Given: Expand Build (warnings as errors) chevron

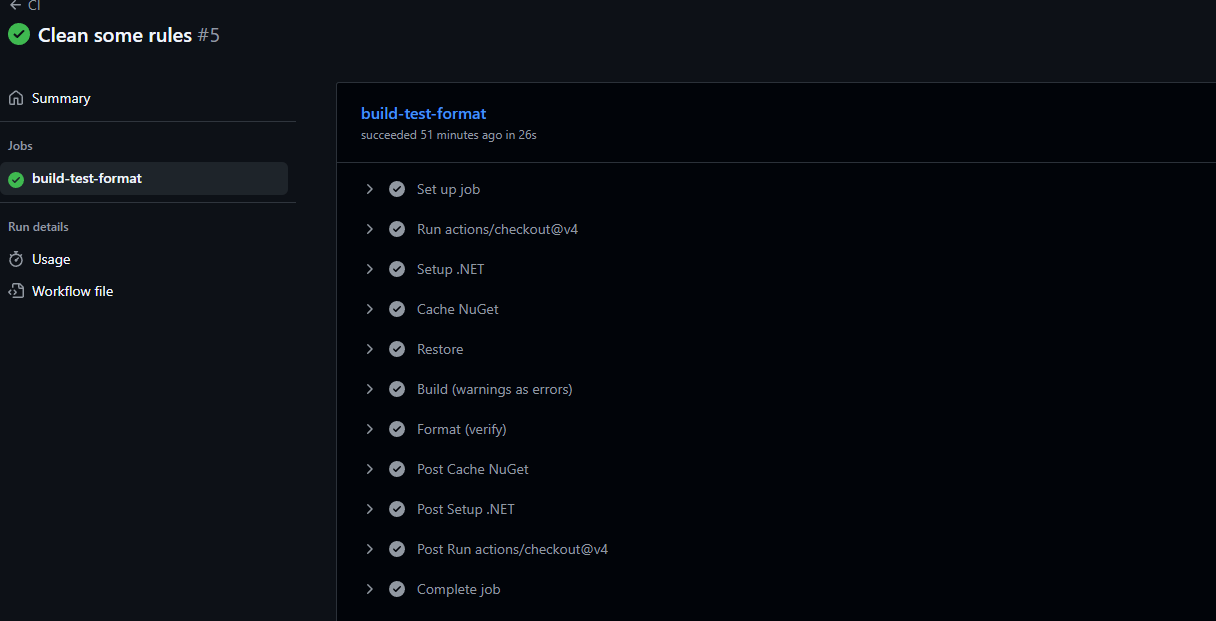Looking at the screenshot, I should (370, 389).
